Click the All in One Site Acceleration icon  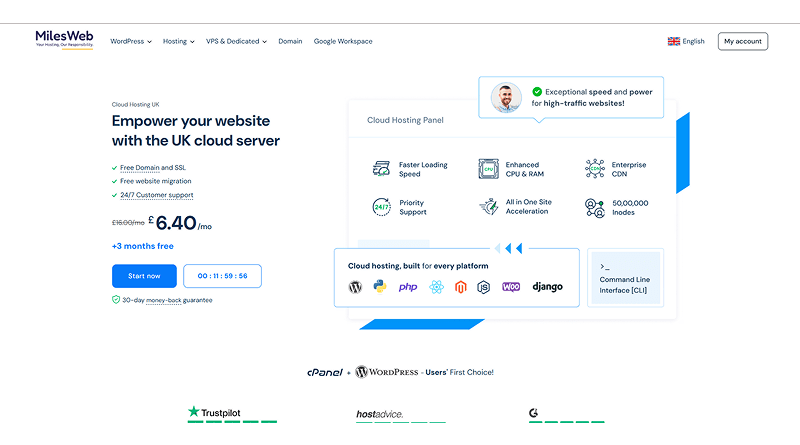pyautogui.click(x=489, y=207)
